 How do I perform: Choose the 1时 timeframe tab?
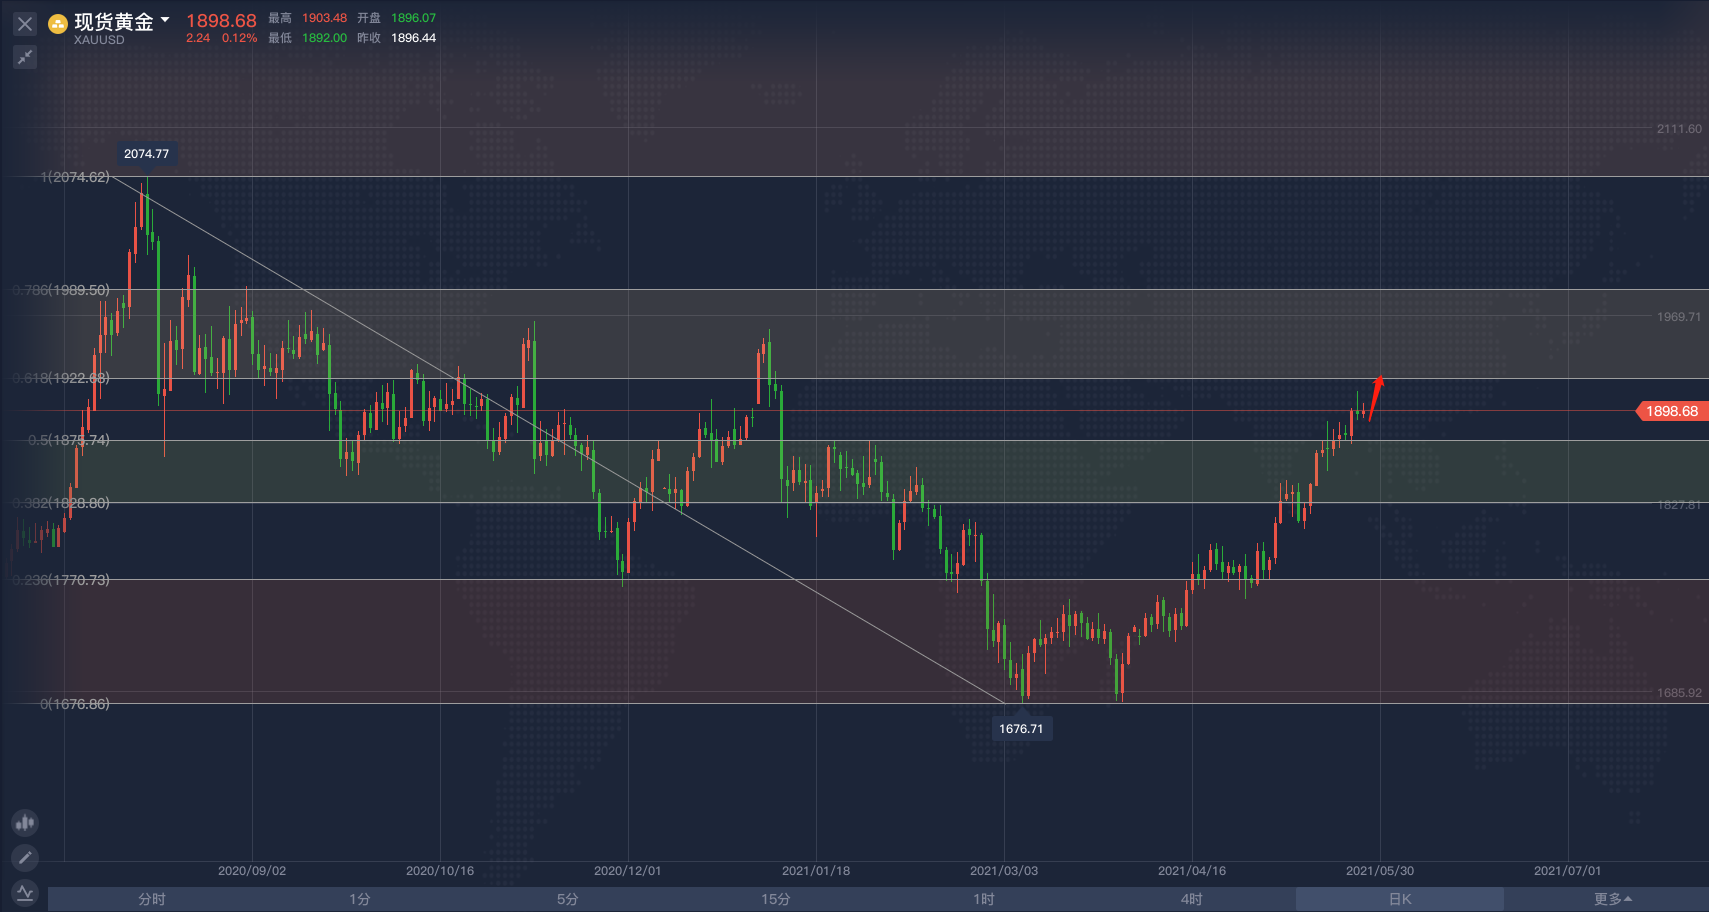pyautogui.click(x=984, y=899)
